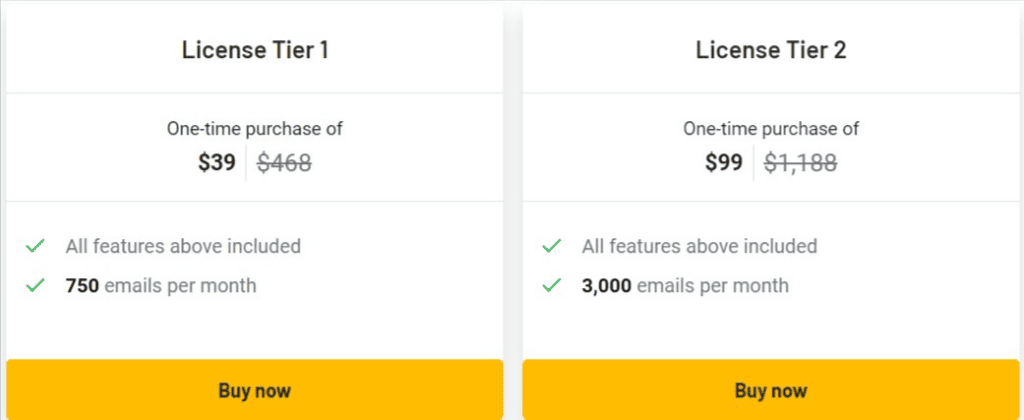Viewport: 1024px width, 420px height.
Task: Click Tier 1 'All features above included' text
Action: (x=183, y=246)
